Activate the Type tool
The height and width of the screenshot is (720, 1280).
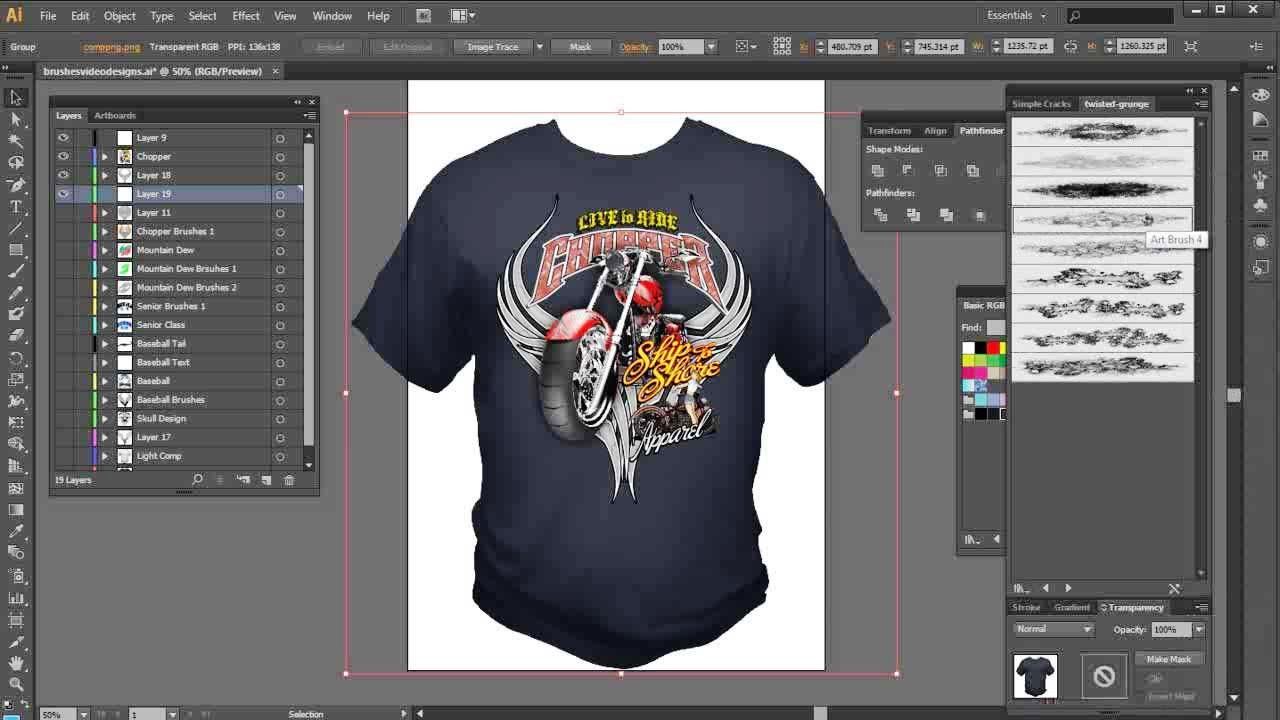click(x=16, y=207)
